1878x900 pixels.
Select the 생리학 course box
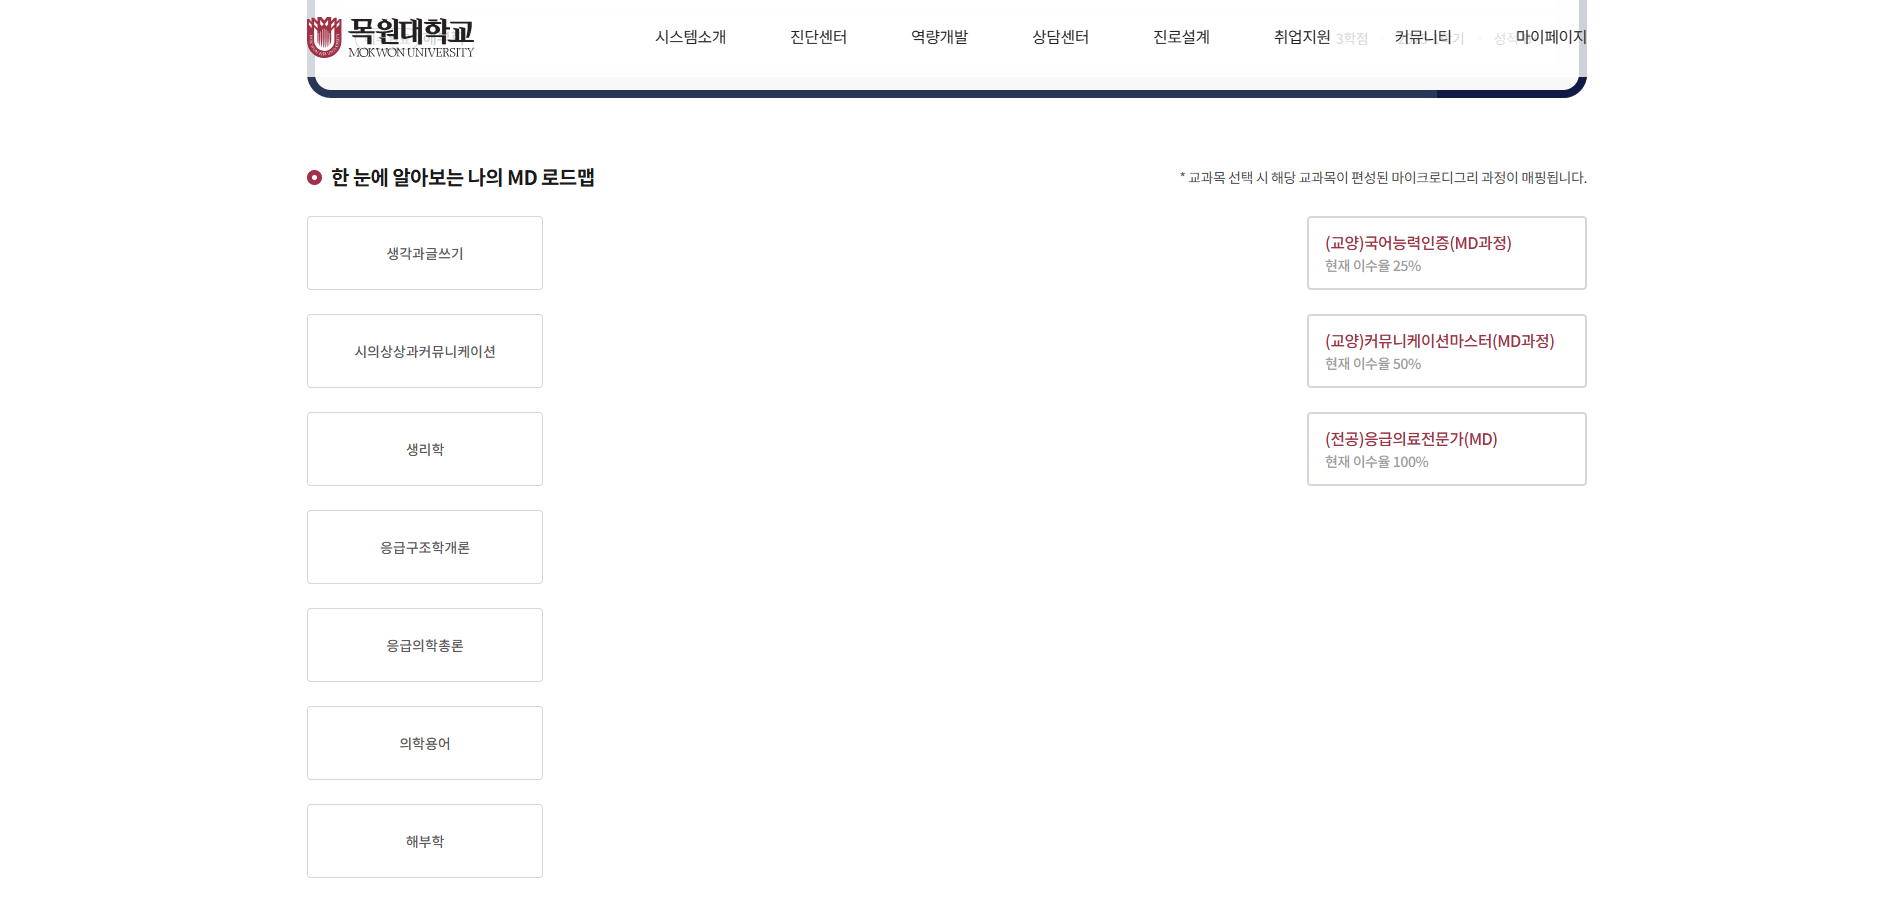[x=424, y=449]
